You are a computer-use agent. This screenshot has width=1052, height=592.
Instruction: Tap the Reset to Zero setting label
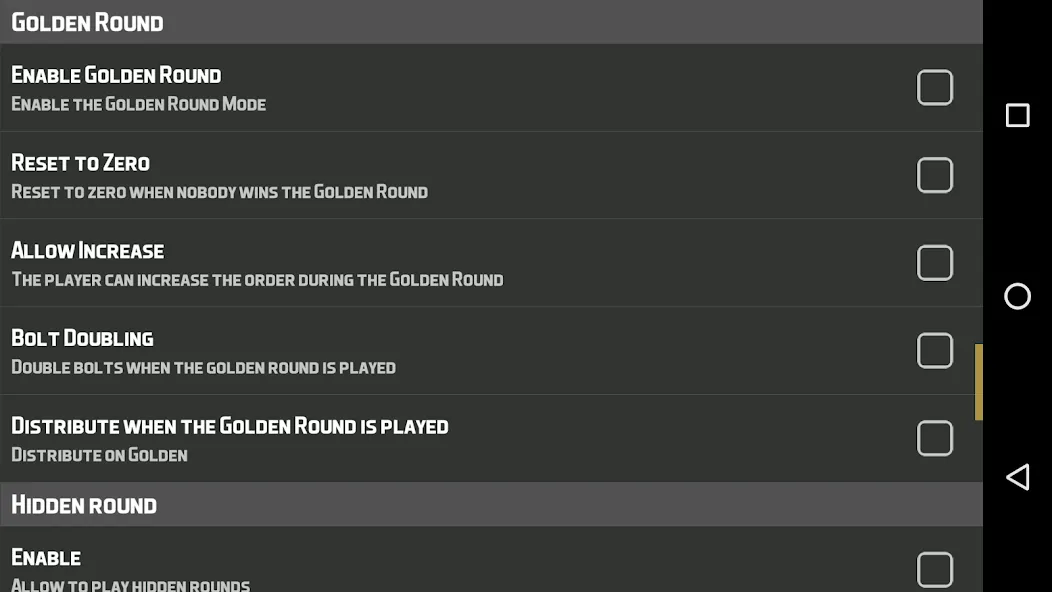[x=80, y=163]
